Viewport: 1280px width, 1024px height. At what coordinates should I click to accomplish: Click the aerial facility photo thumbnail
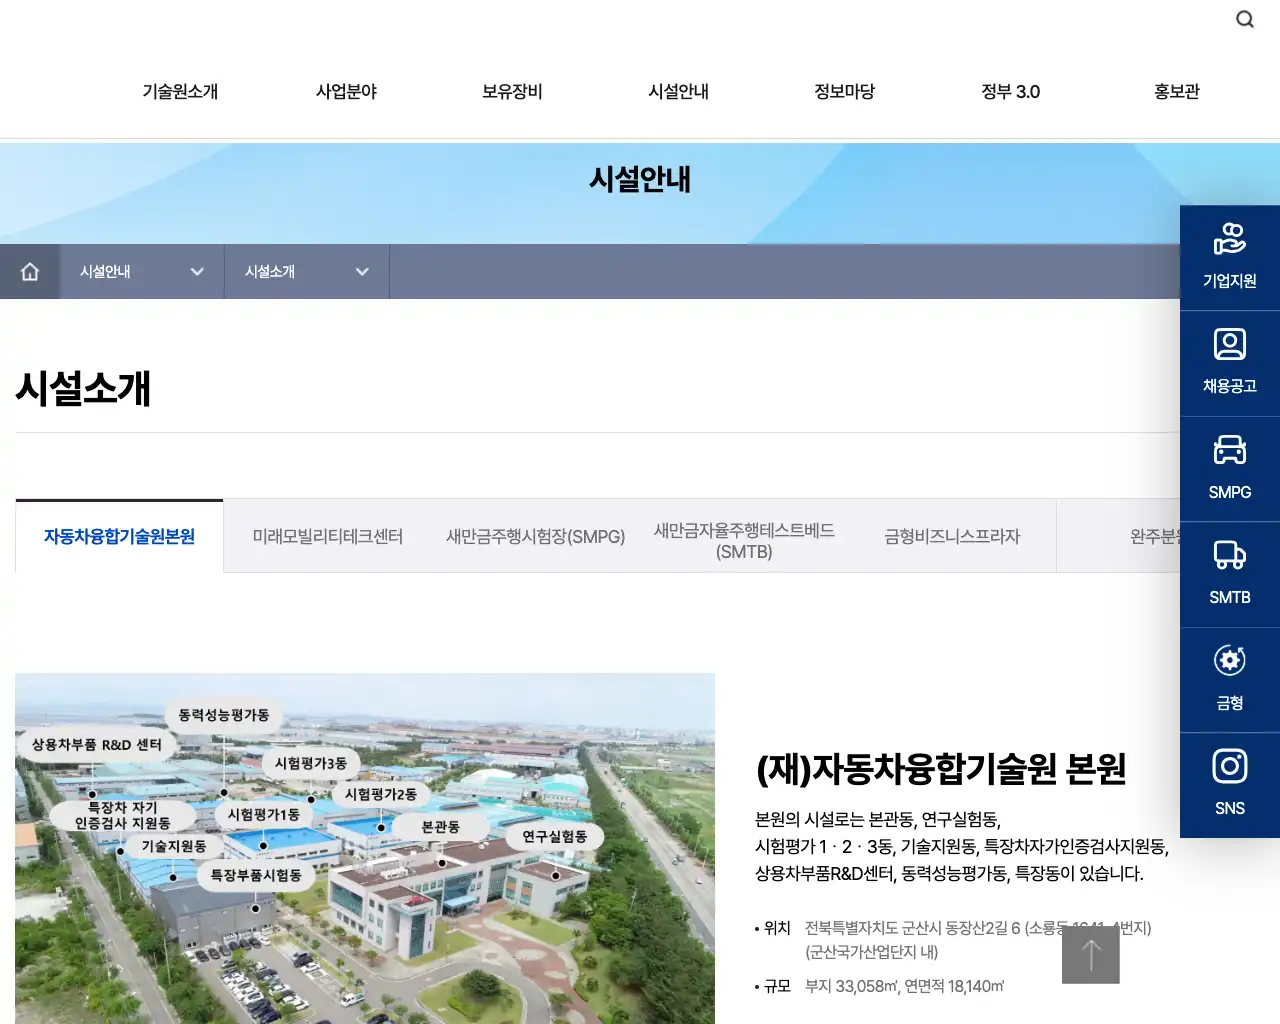364,850
